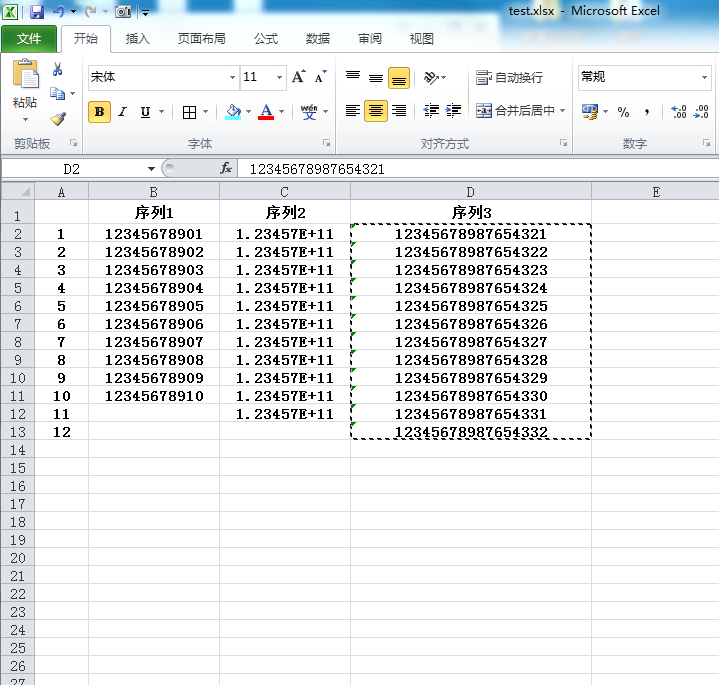This screenshot has width=719, height=685.
Task: Expand the underline style dropdown arrow
Action: click(161, 112)
